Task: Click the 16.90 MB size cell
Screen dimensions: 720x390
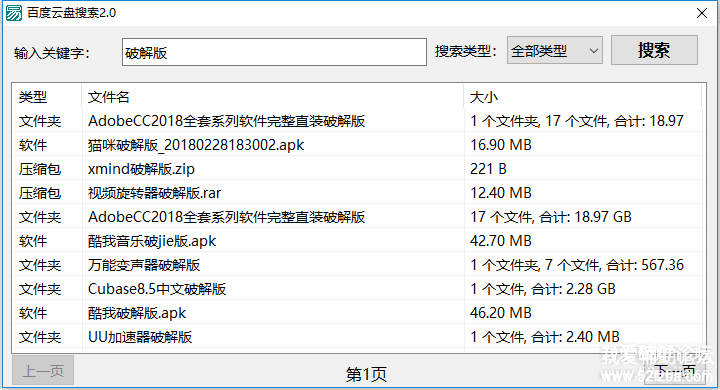Action: [501, 145]
